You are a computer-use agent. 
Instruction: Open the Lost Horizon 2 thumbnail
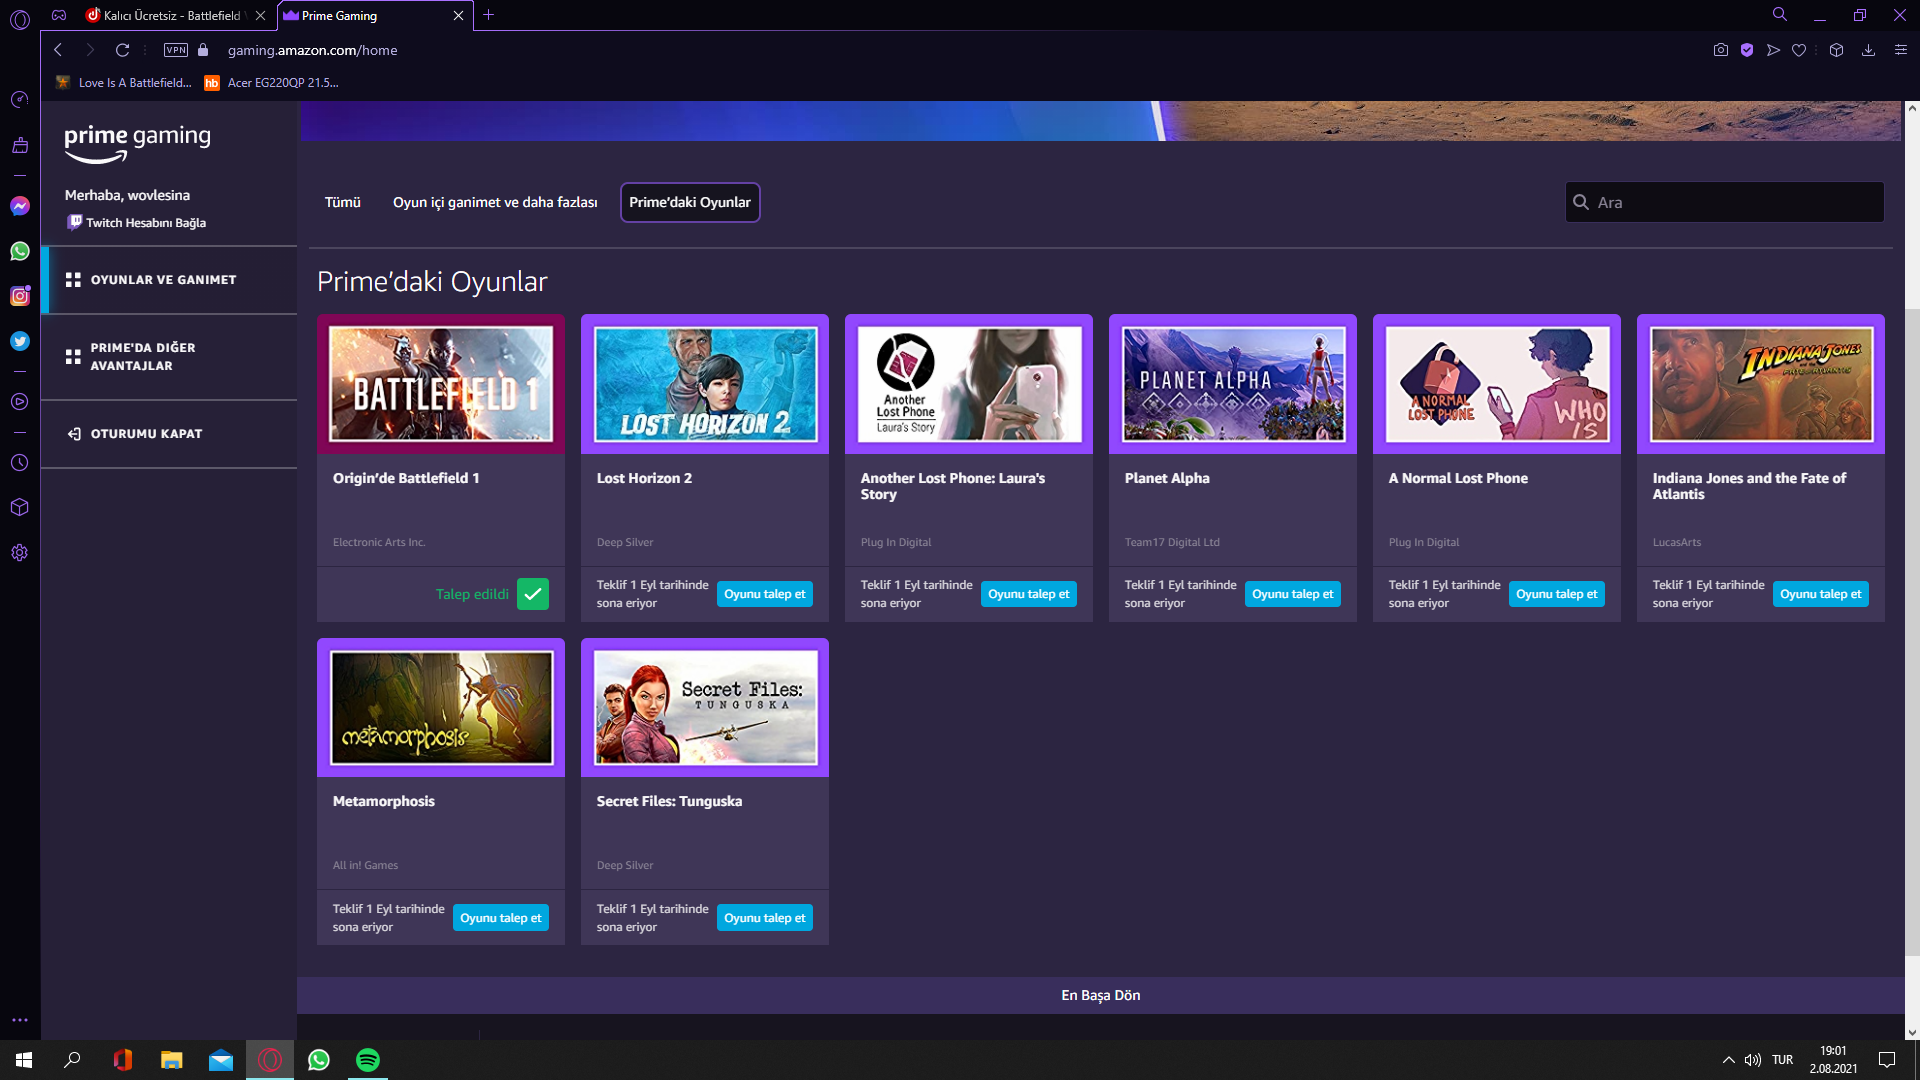[x=705, y=384]
